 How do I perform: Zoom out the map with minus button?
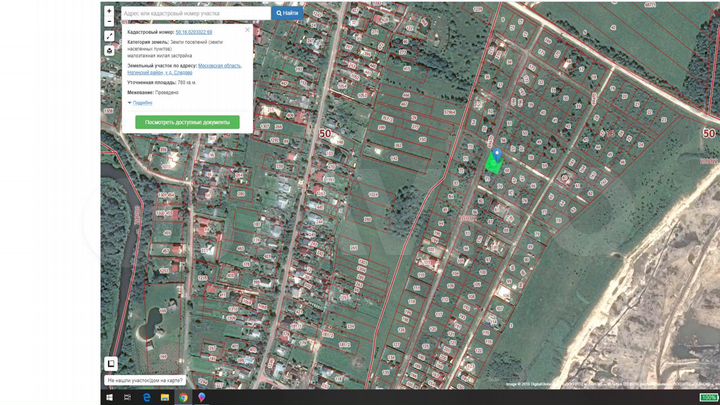pos(109,23)
